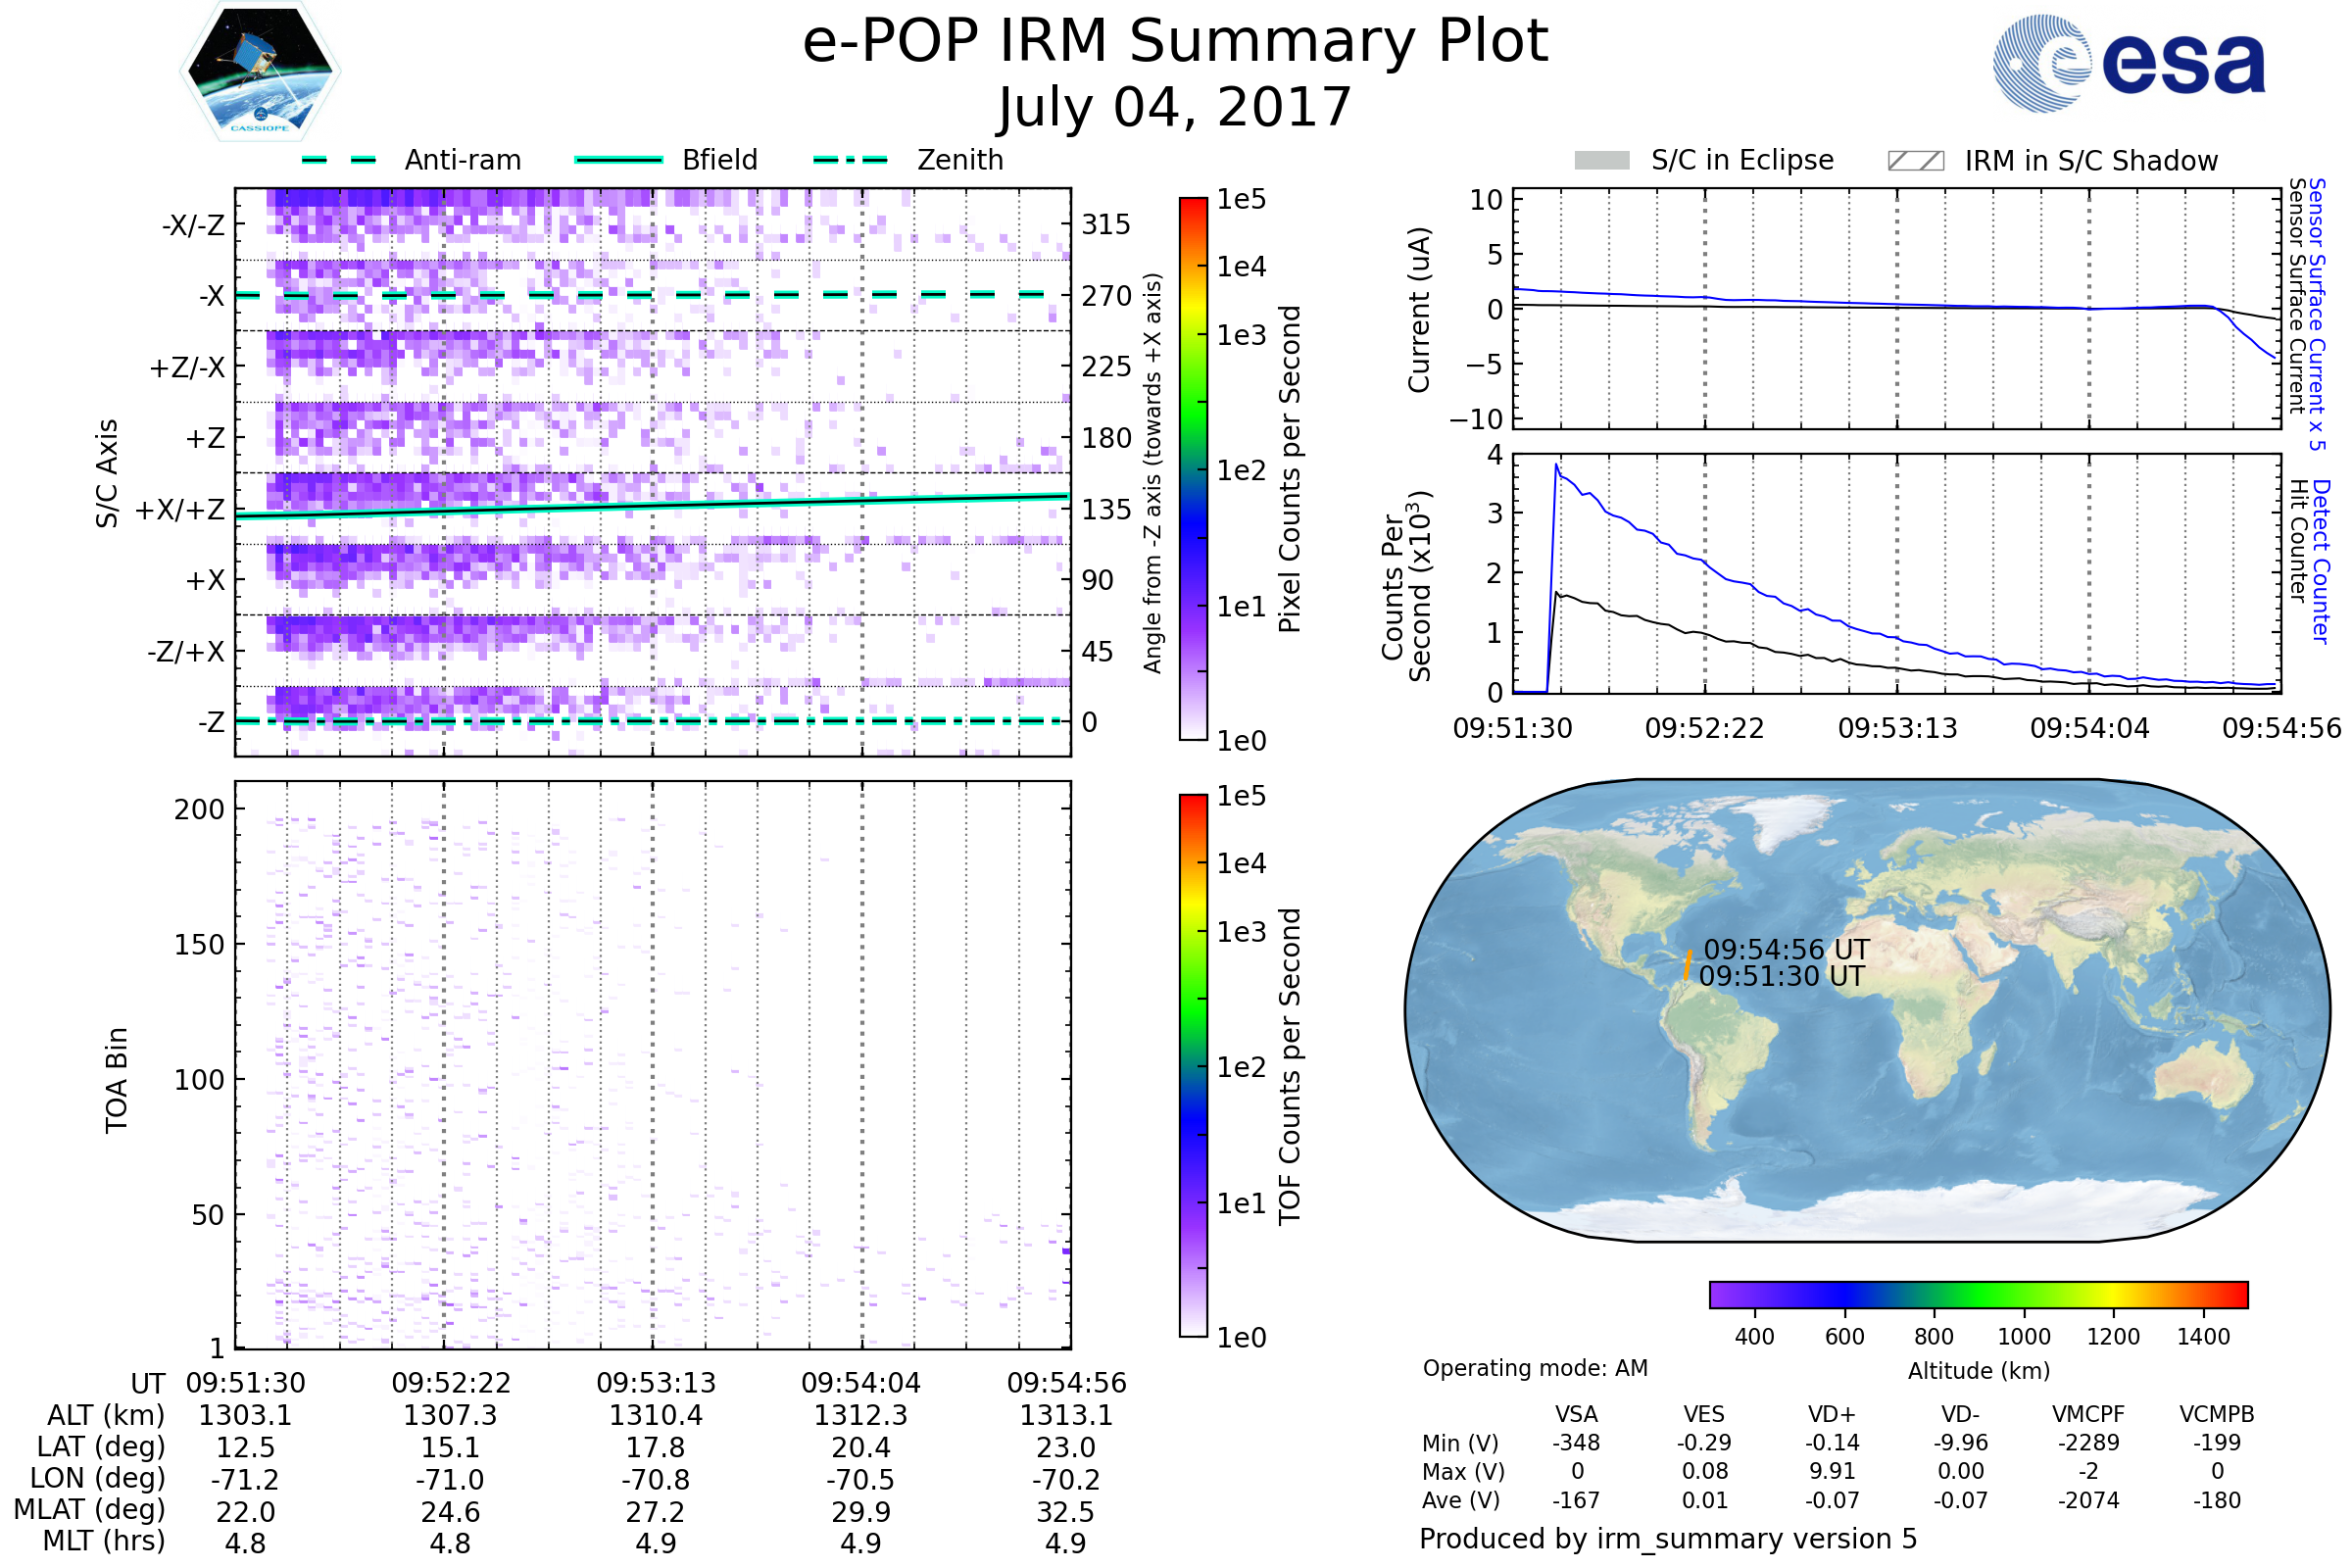Screen dimensions: 2352x1568
Task: Click the Produced by irm_summary version 5 text
Action: click(x=1667, y=1539)
